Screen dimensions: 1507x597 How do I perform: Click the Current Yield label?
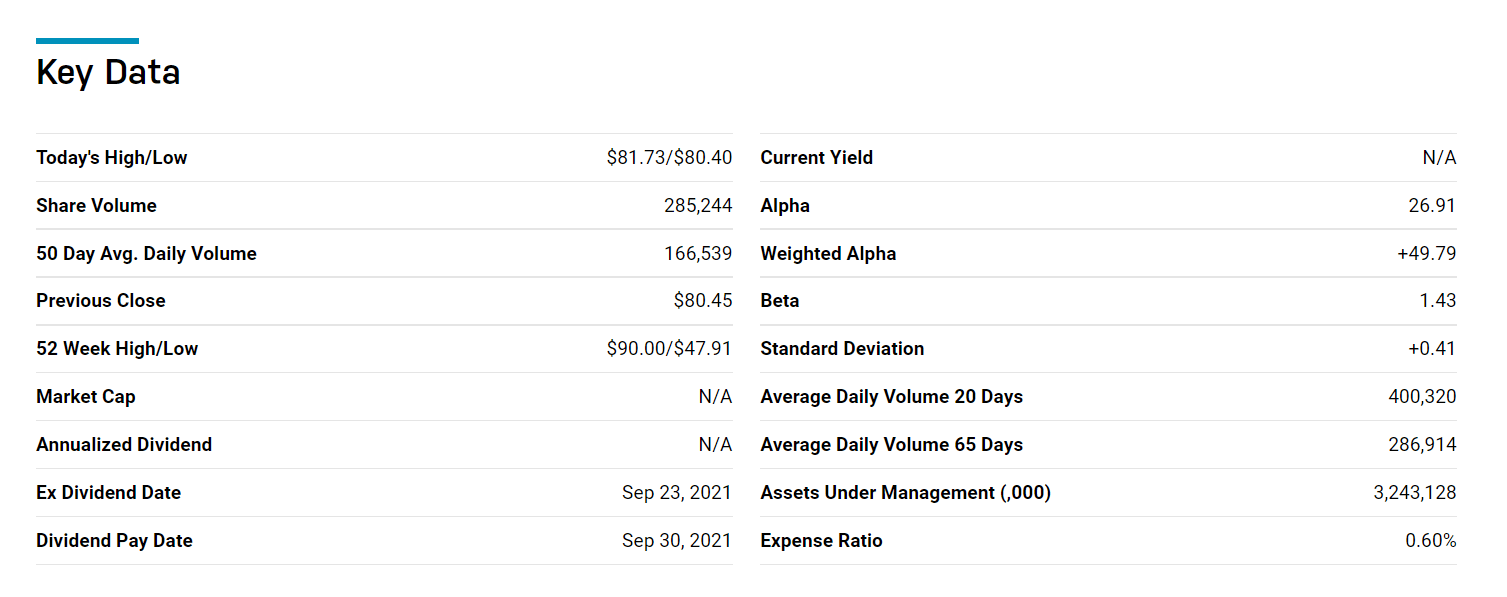(x=817, y=158)
